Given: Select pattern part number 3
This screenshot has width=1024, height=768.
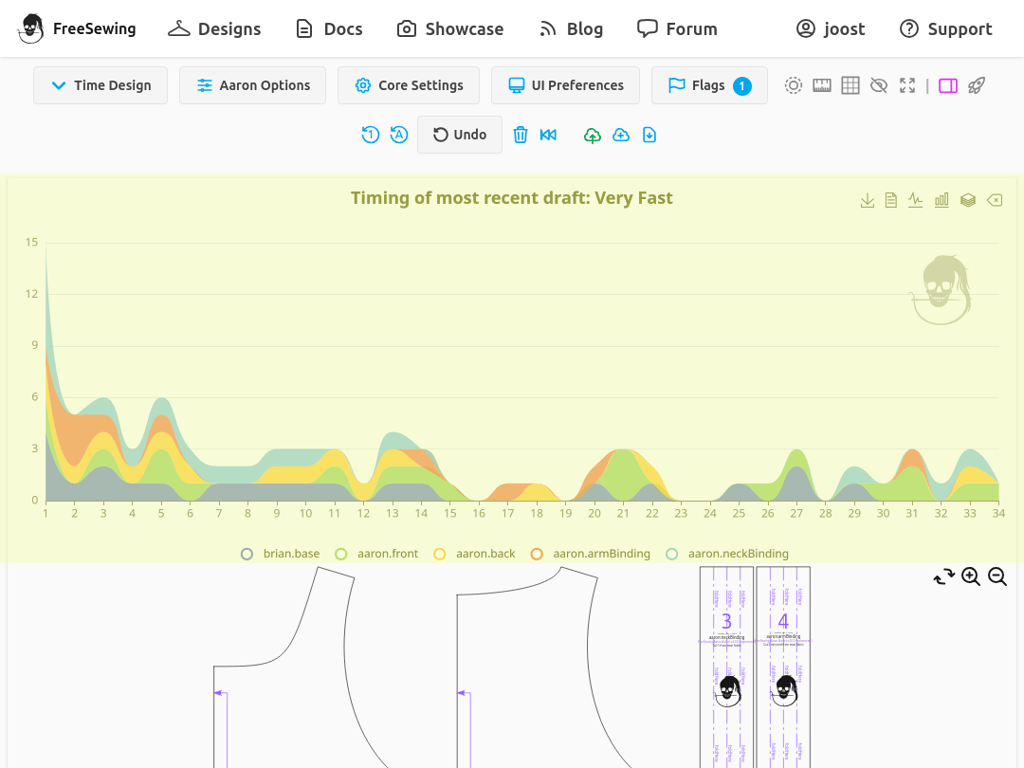Looking at the screenshot, I should click(727, 667).
